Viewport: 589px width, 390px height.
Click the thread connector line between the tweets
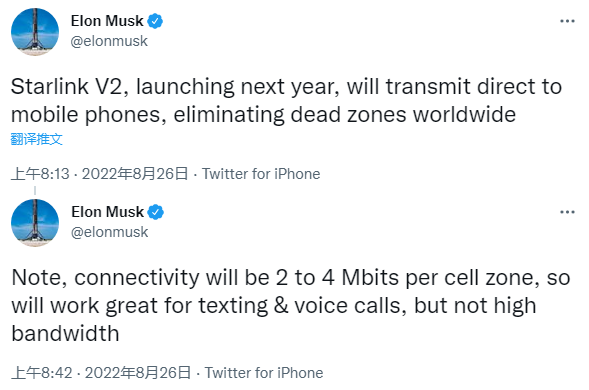tap(35, 190)
